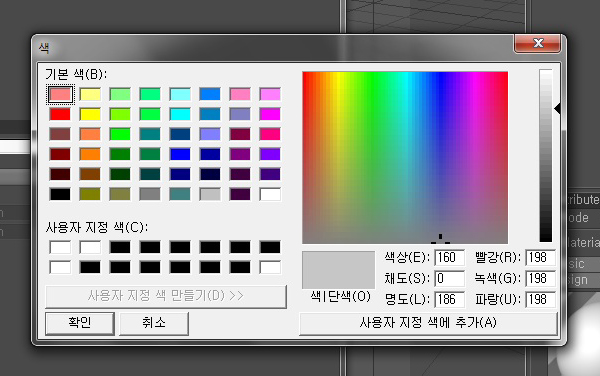Select the teal swatch in third row
Screen dimensions: 600x376
point(150,134)
